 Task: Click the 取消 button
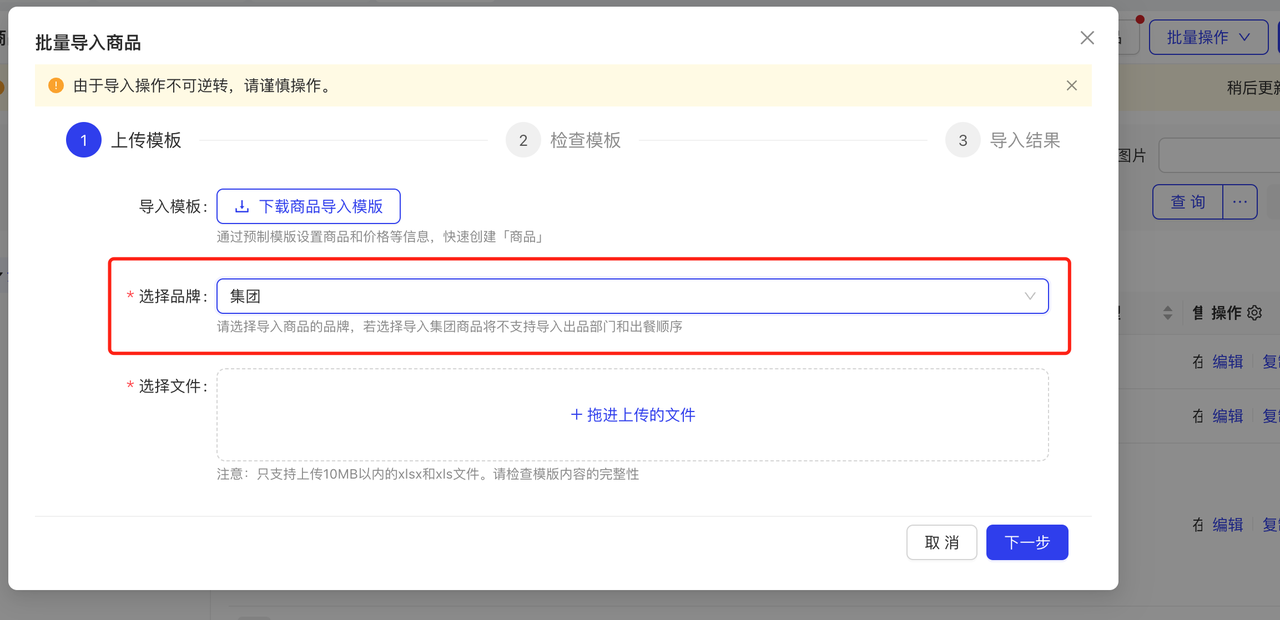[x=941, y=542]
